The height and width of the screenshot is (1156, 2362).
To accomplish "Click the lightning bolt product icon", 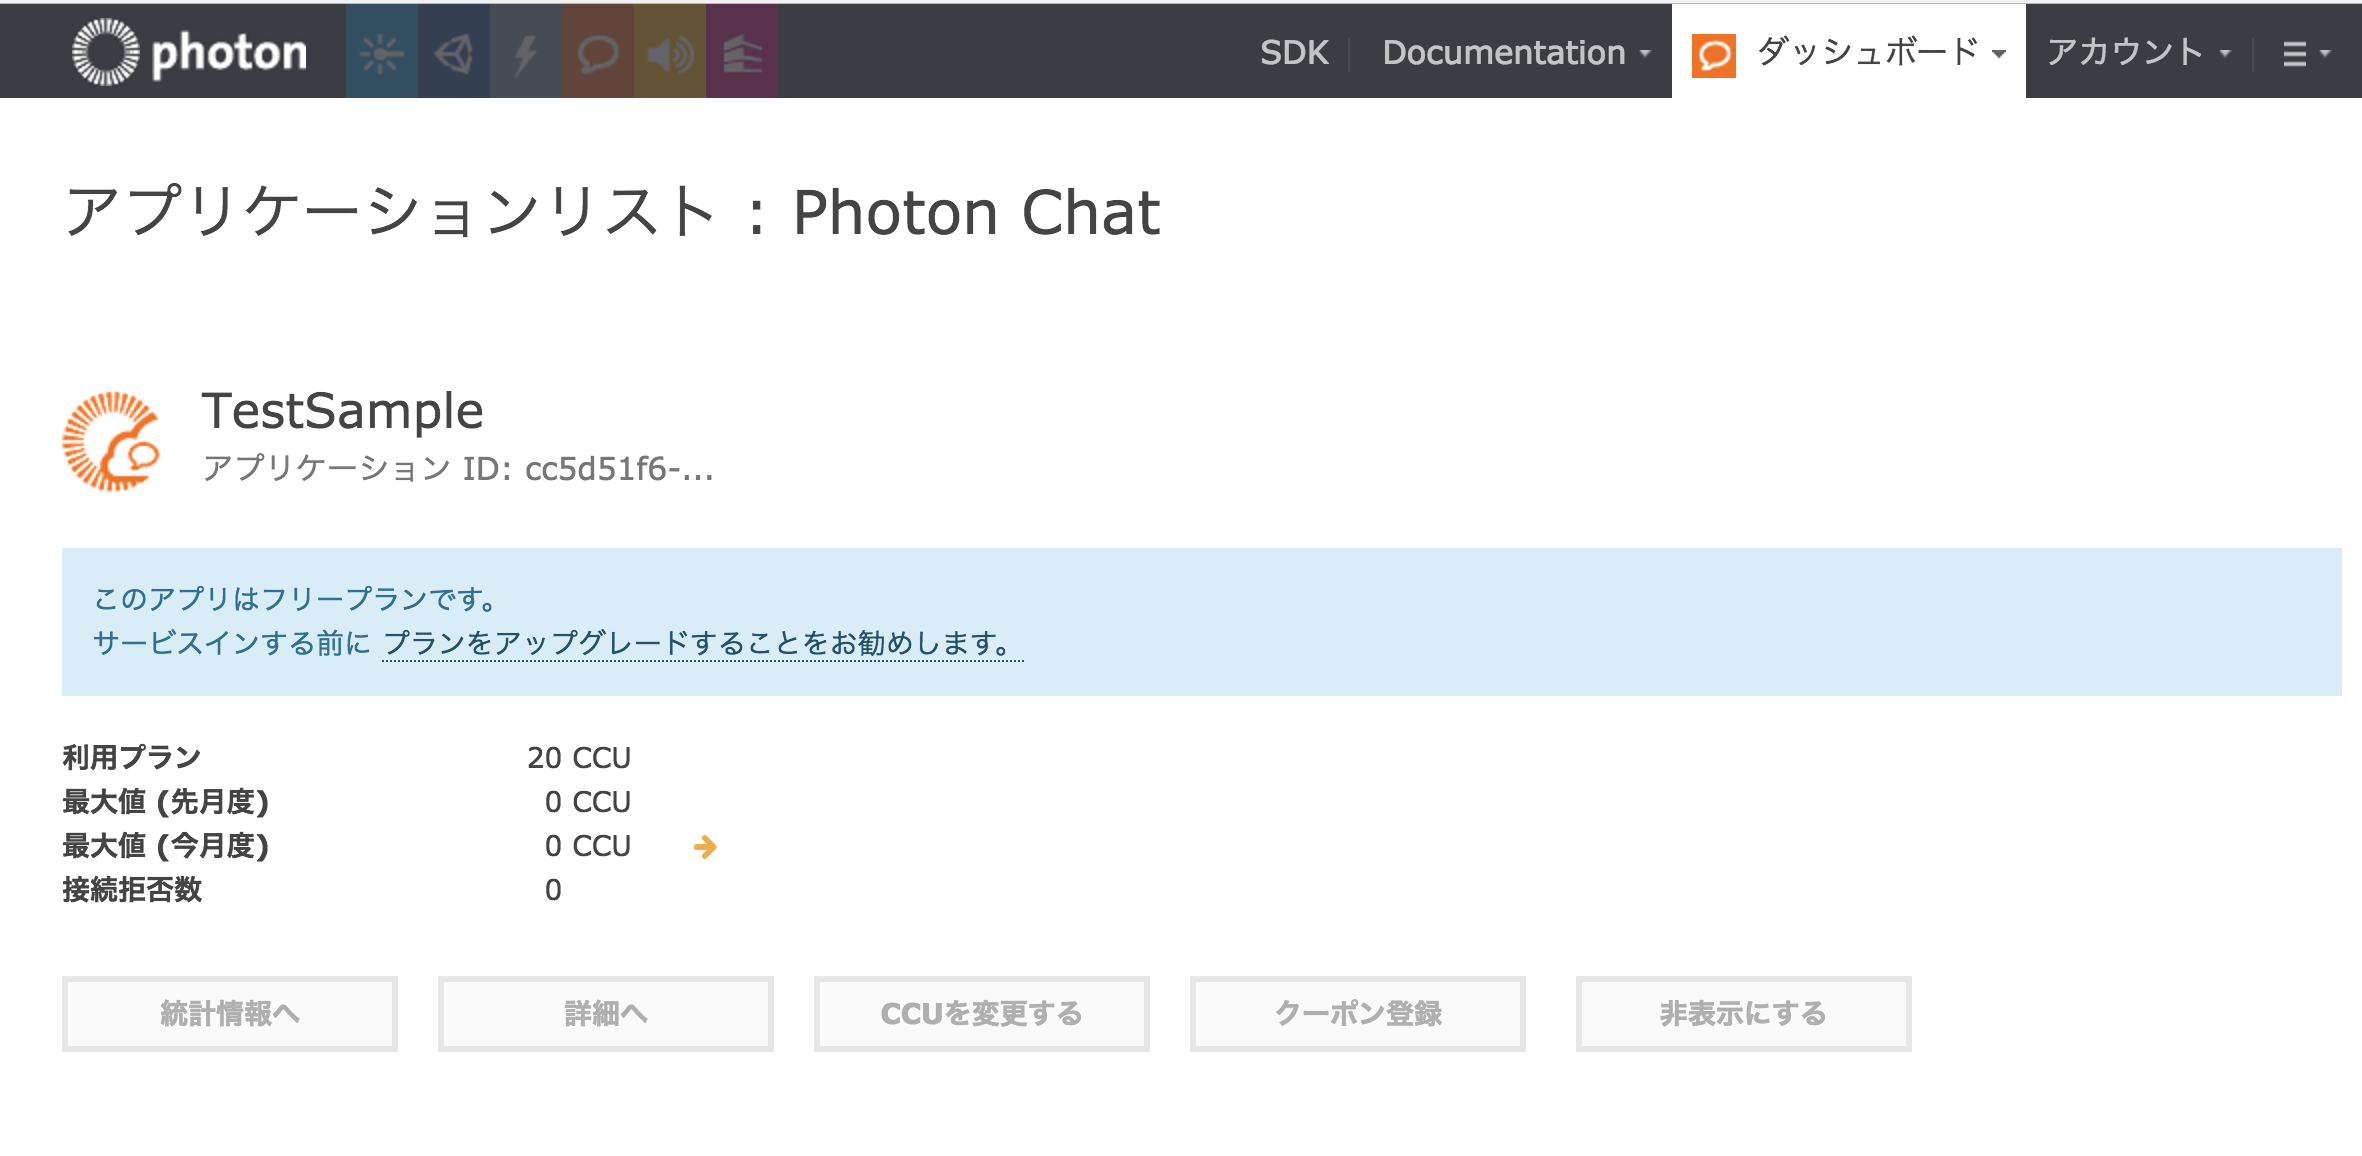I will coord(526,52).
